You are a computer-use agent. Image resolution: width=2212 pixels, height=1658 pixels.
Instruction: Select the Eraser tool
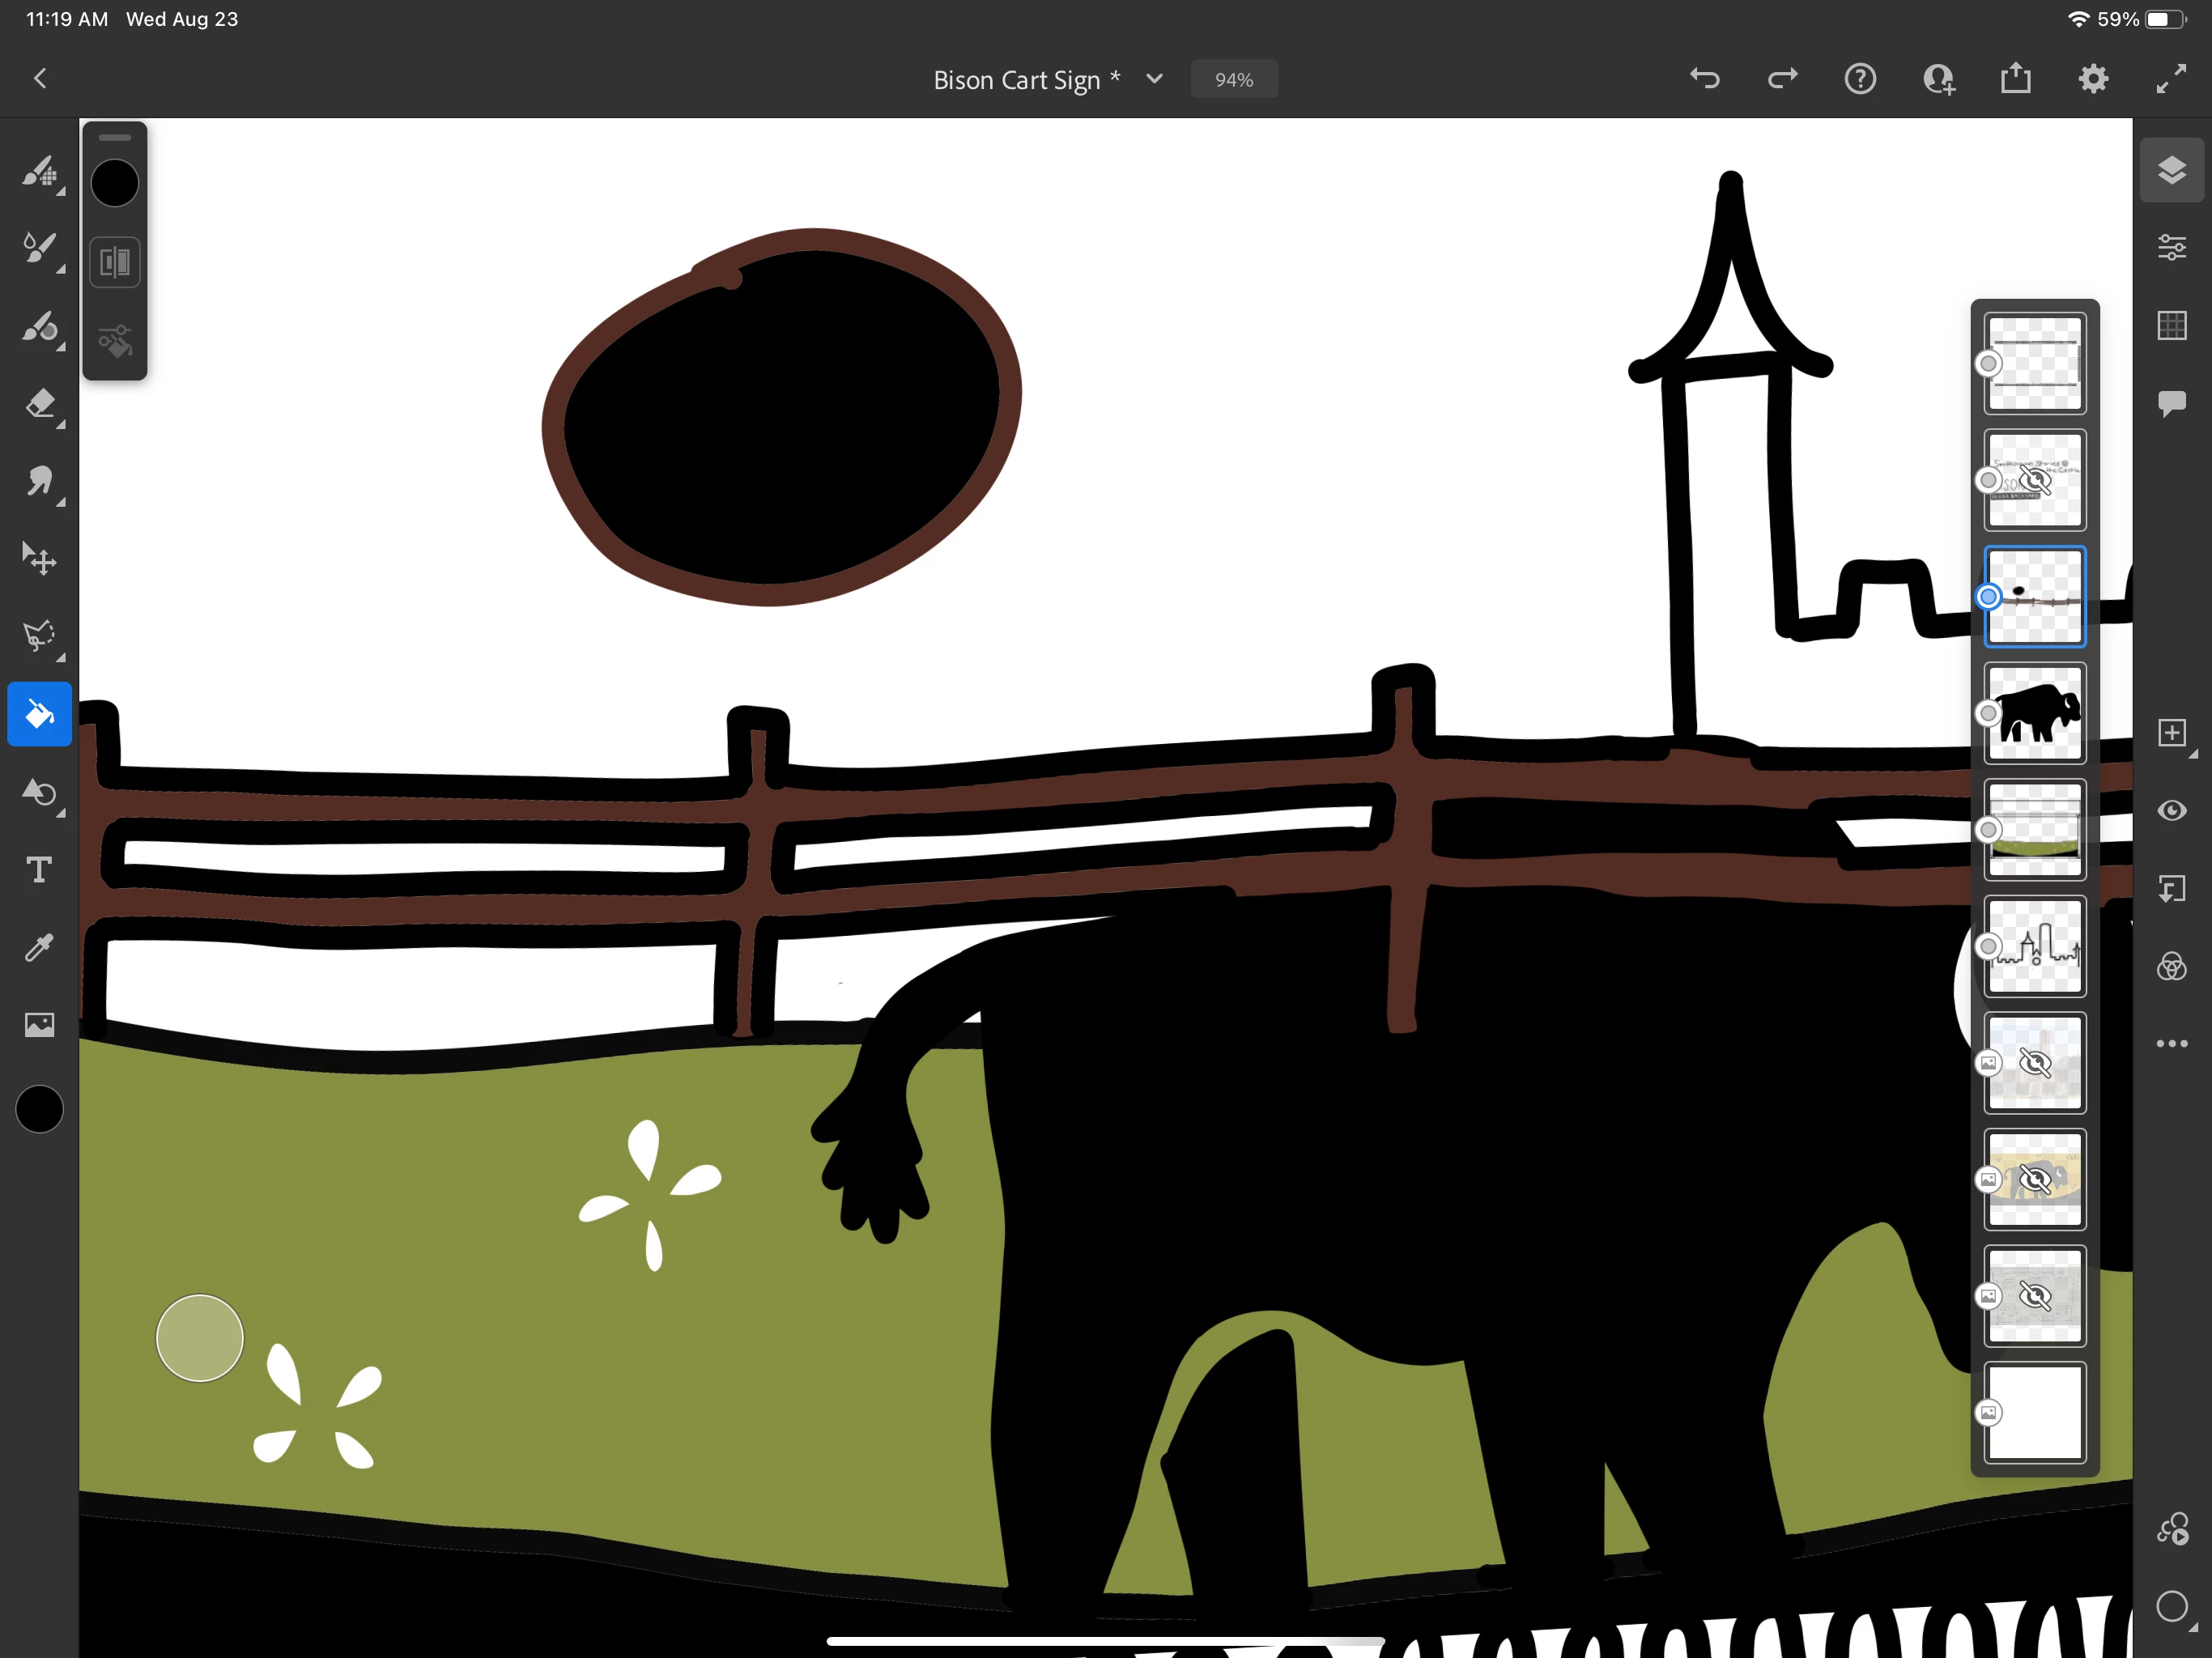tap(39, 404)
